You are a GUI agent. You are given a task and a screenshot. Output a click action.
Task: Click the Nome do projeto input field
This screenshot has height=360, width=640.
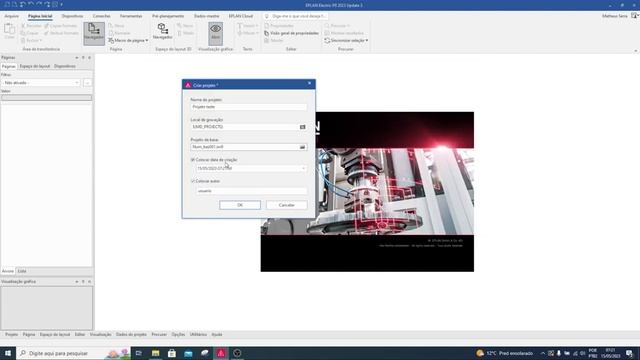point(249,107)
